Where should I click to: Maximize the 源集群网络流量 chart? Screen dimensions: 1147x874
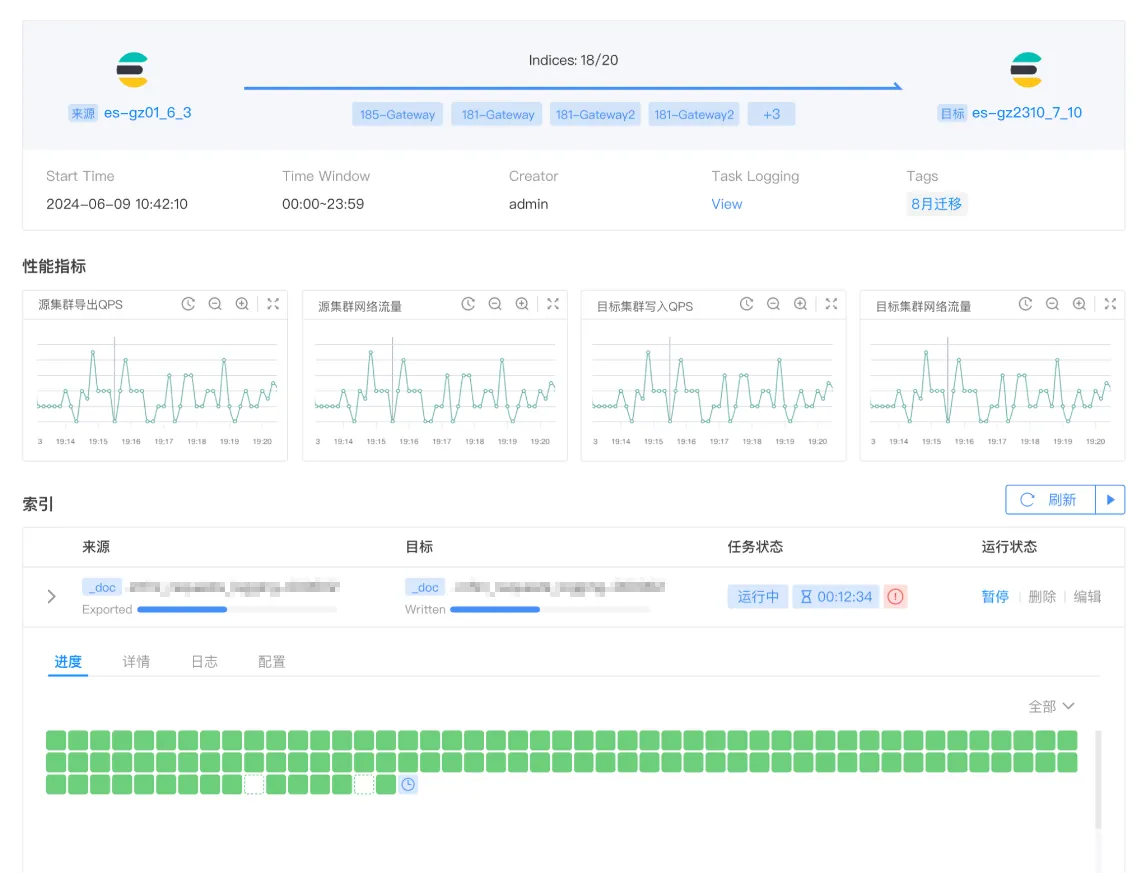553,304
